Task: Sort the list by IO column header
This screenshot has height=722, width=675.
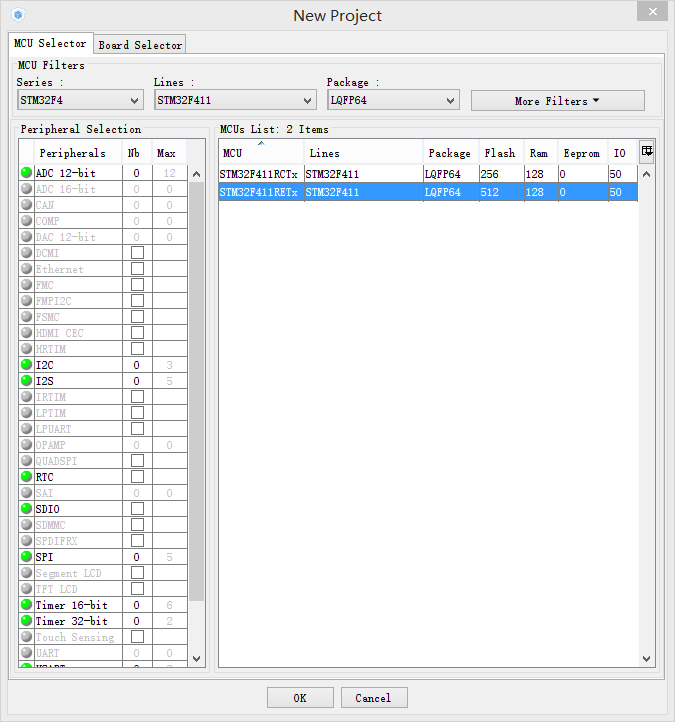Action: click(623, 152)
